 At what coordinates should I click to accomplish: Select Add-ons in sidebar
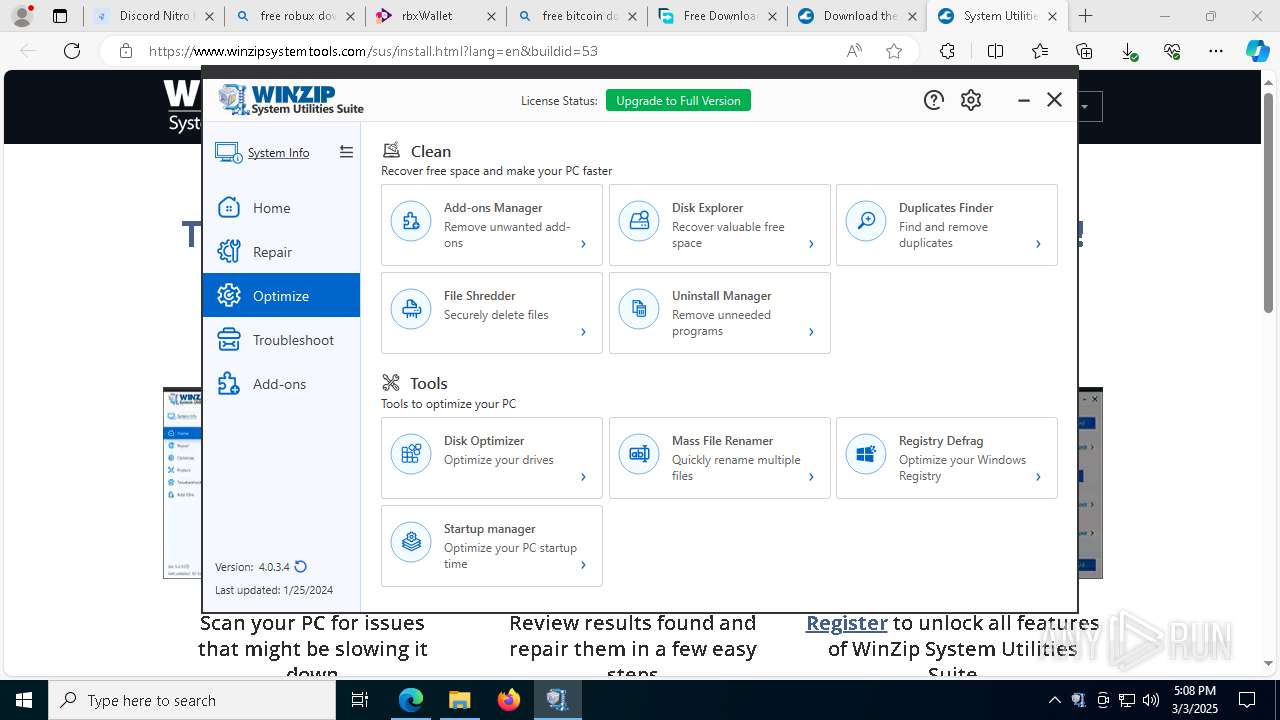[281, 384]
